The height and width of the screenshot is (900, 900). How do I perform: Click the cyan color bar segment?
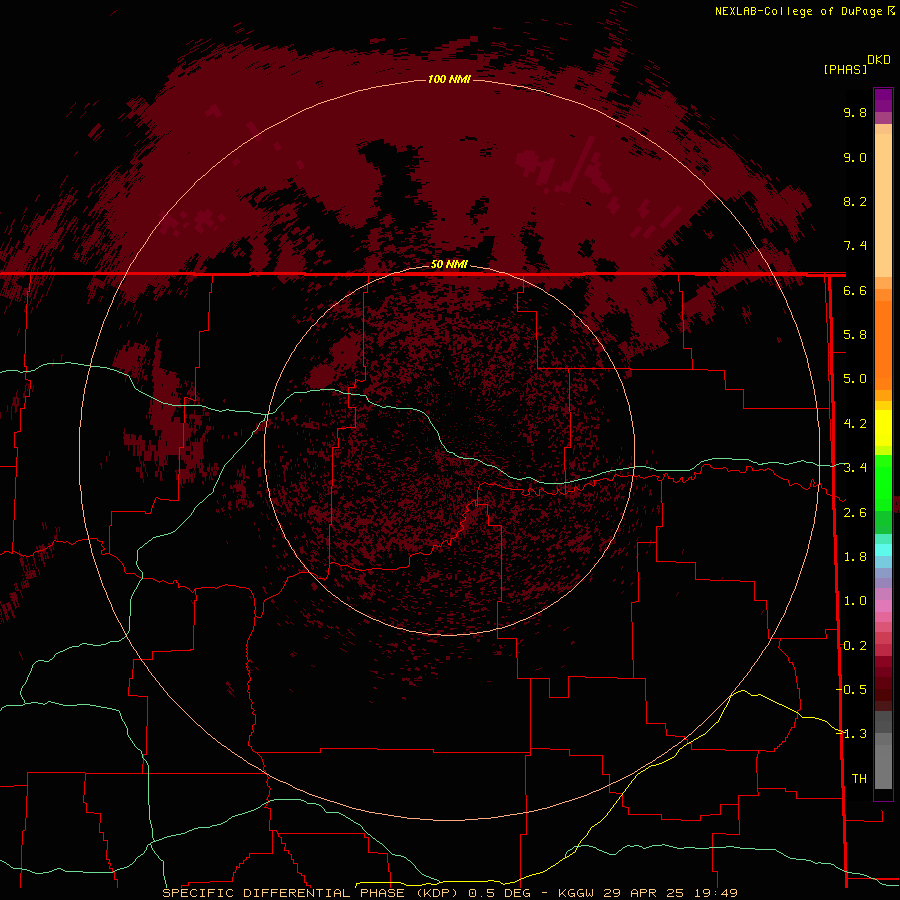(x=883, y=550)
